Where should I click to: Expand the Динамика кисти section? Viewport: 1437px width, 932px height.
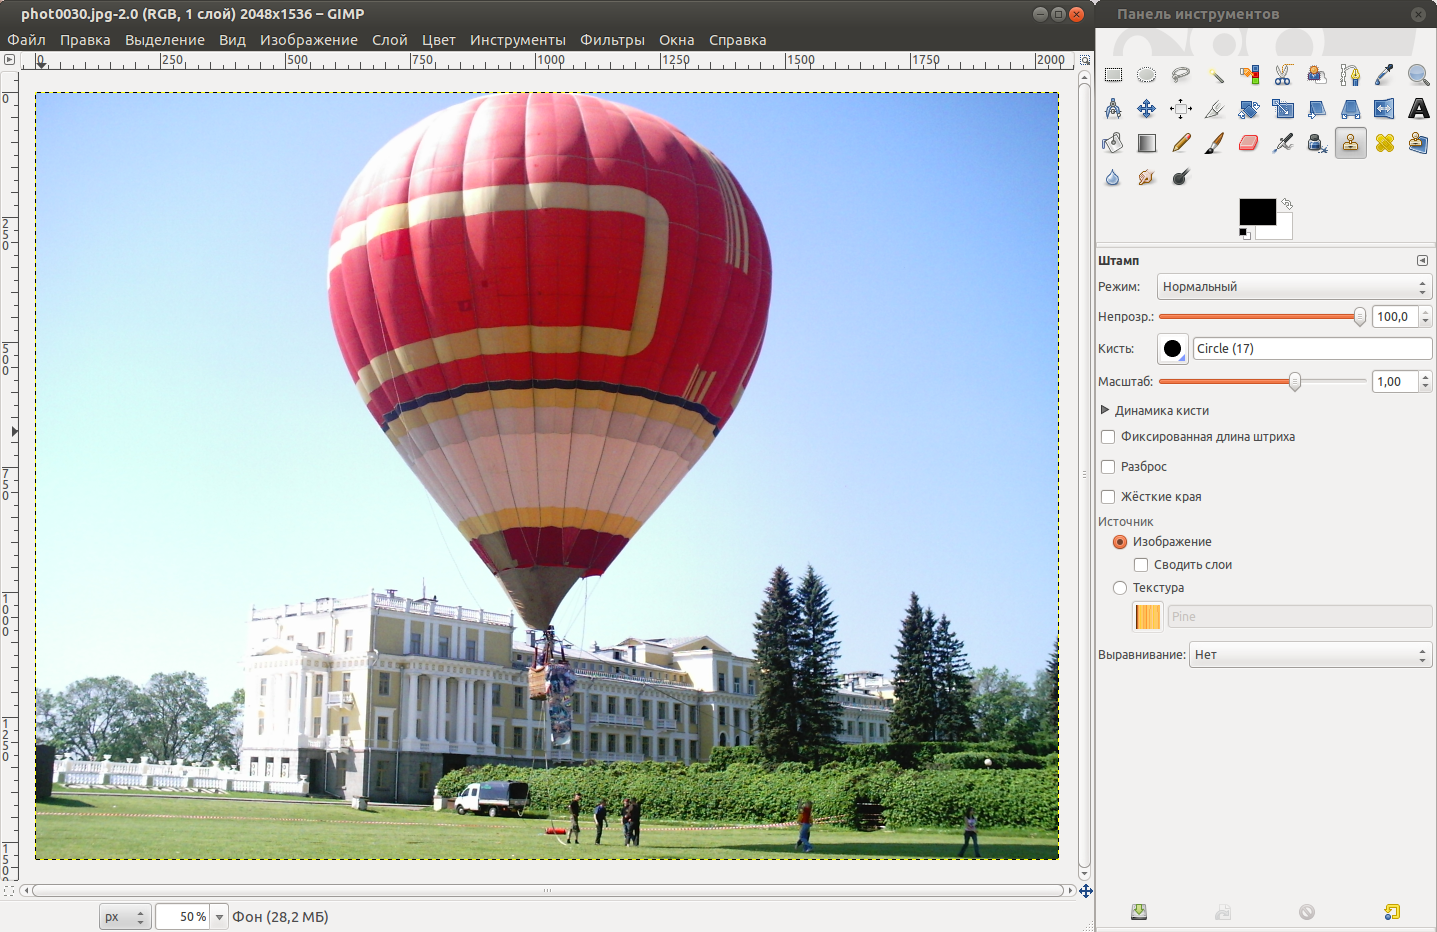(1105, 411)
